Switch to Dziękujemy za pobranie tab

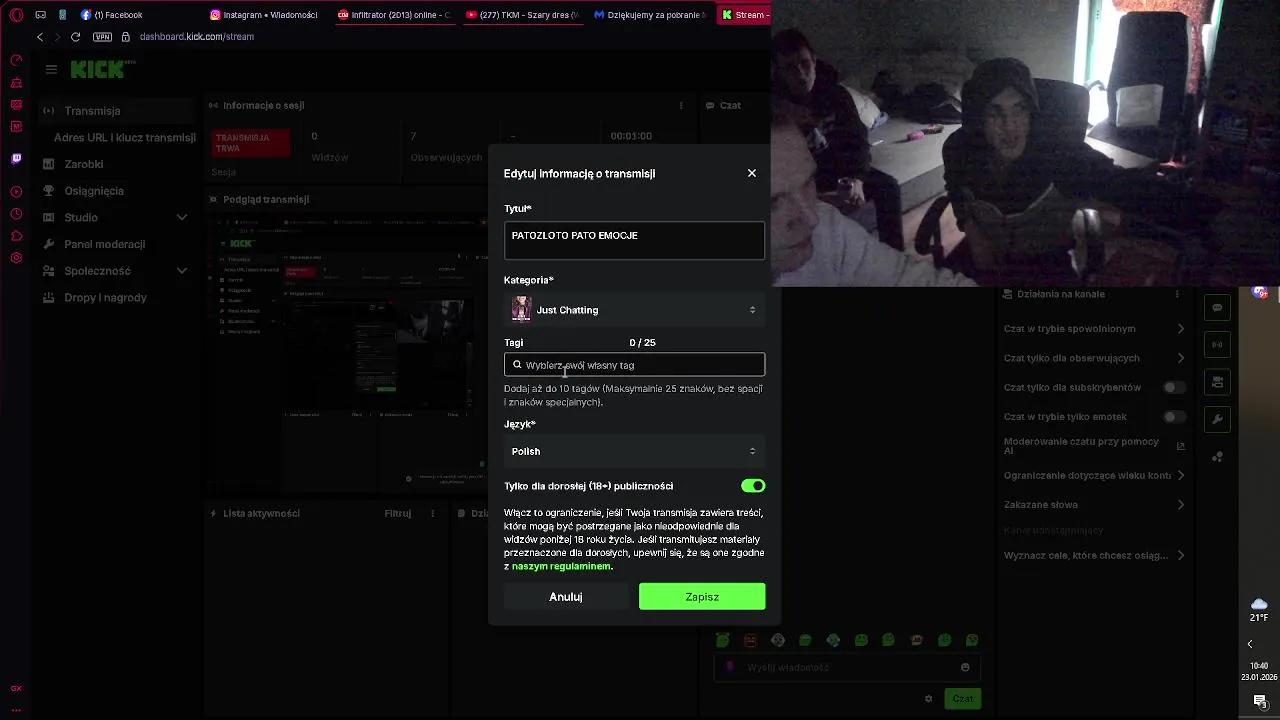(x=650, y=15)
